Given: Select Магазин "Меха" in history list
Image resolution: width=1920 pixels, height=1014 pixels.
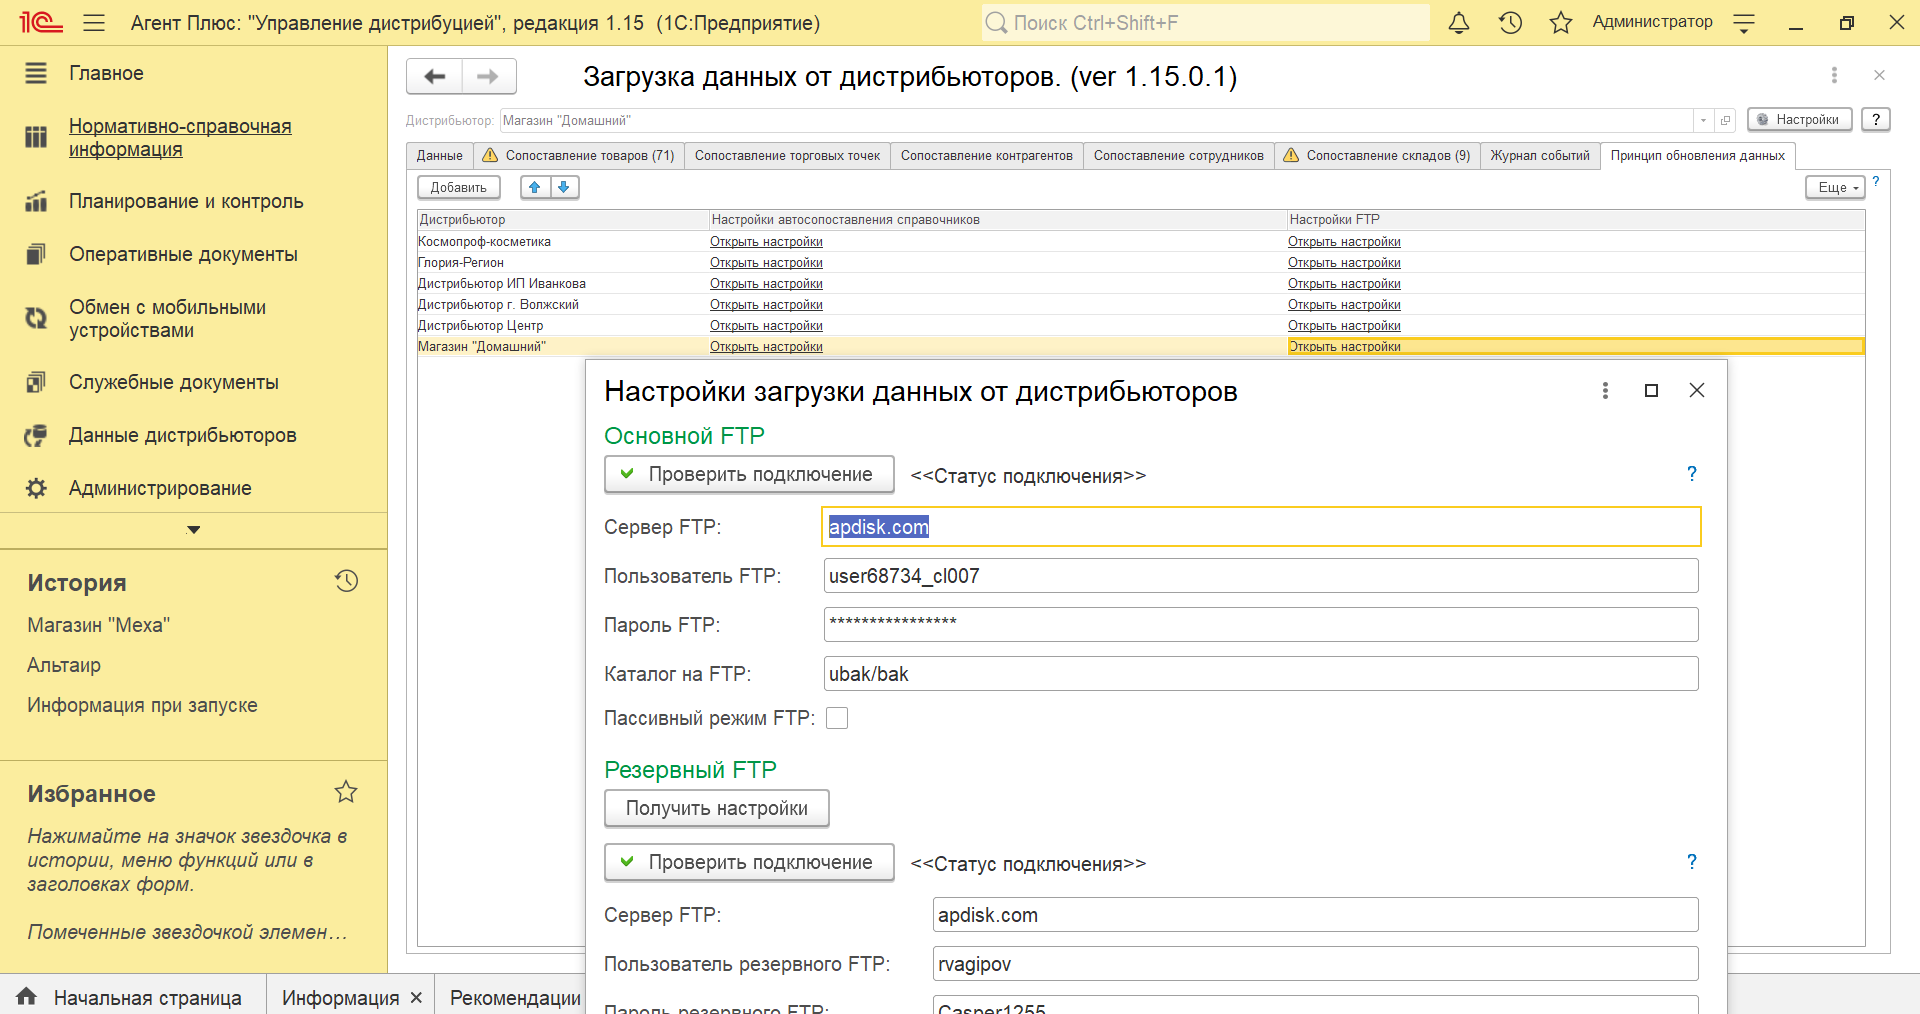Looking at the screenshot, I should tap(99, 625).
